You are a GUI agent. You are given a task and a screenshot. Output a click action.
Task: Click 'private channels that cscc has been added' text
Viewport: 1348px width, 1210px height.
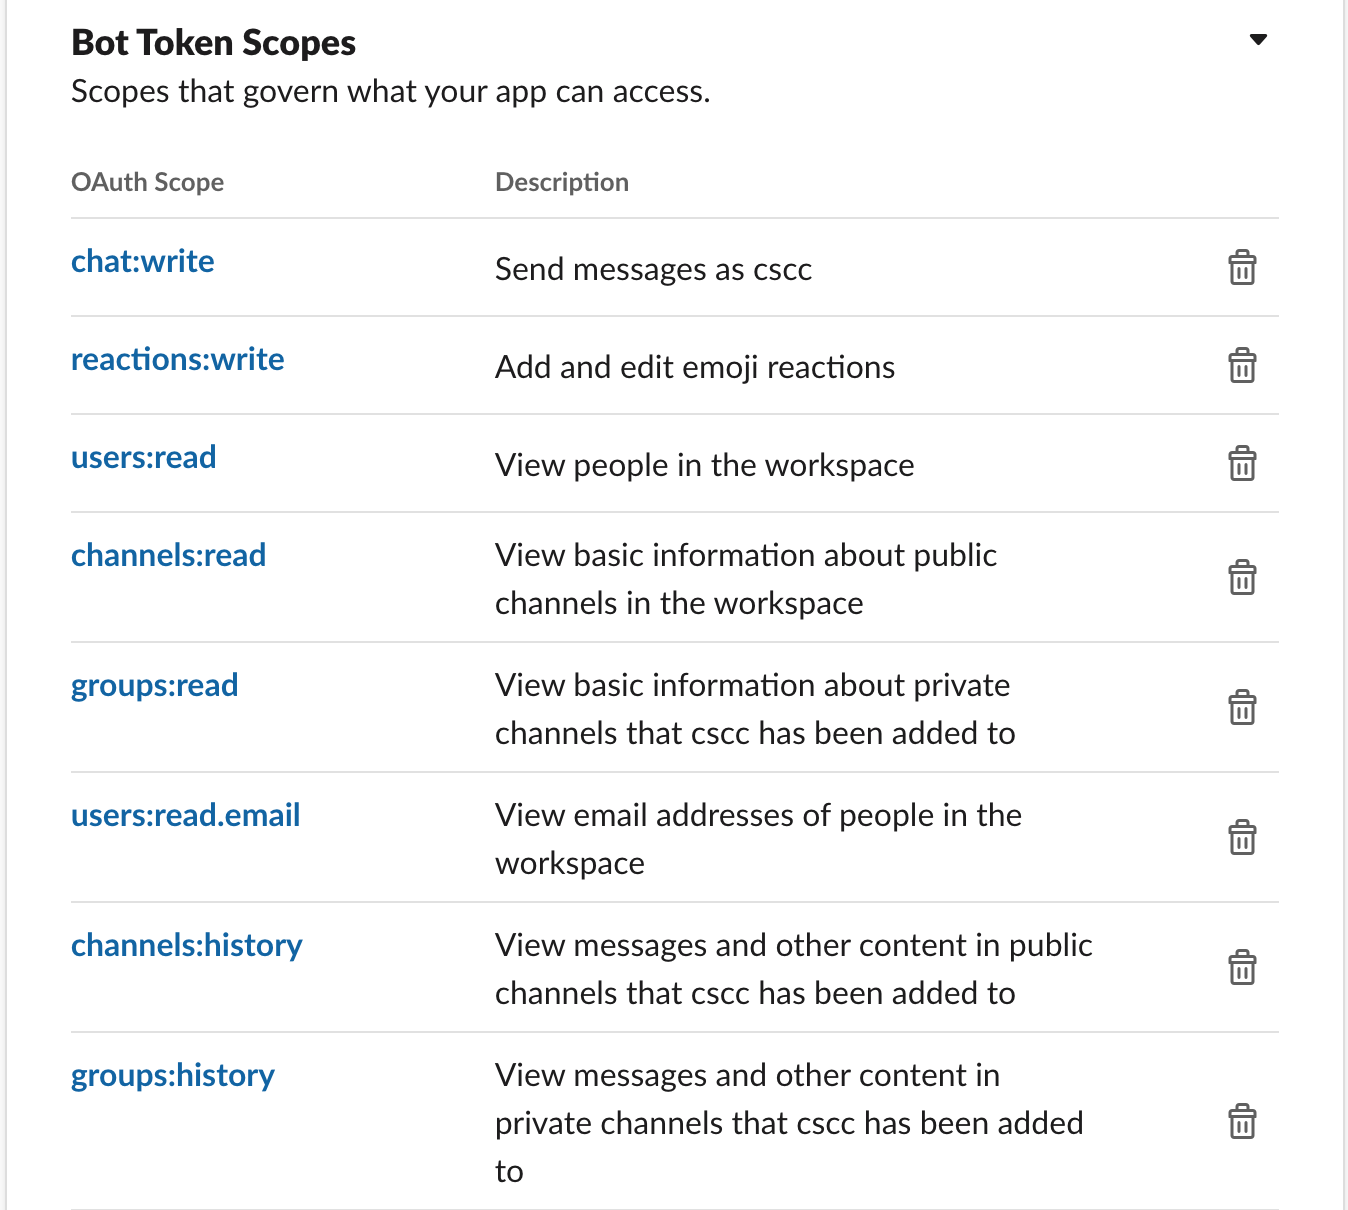(x=789, y=1123)
